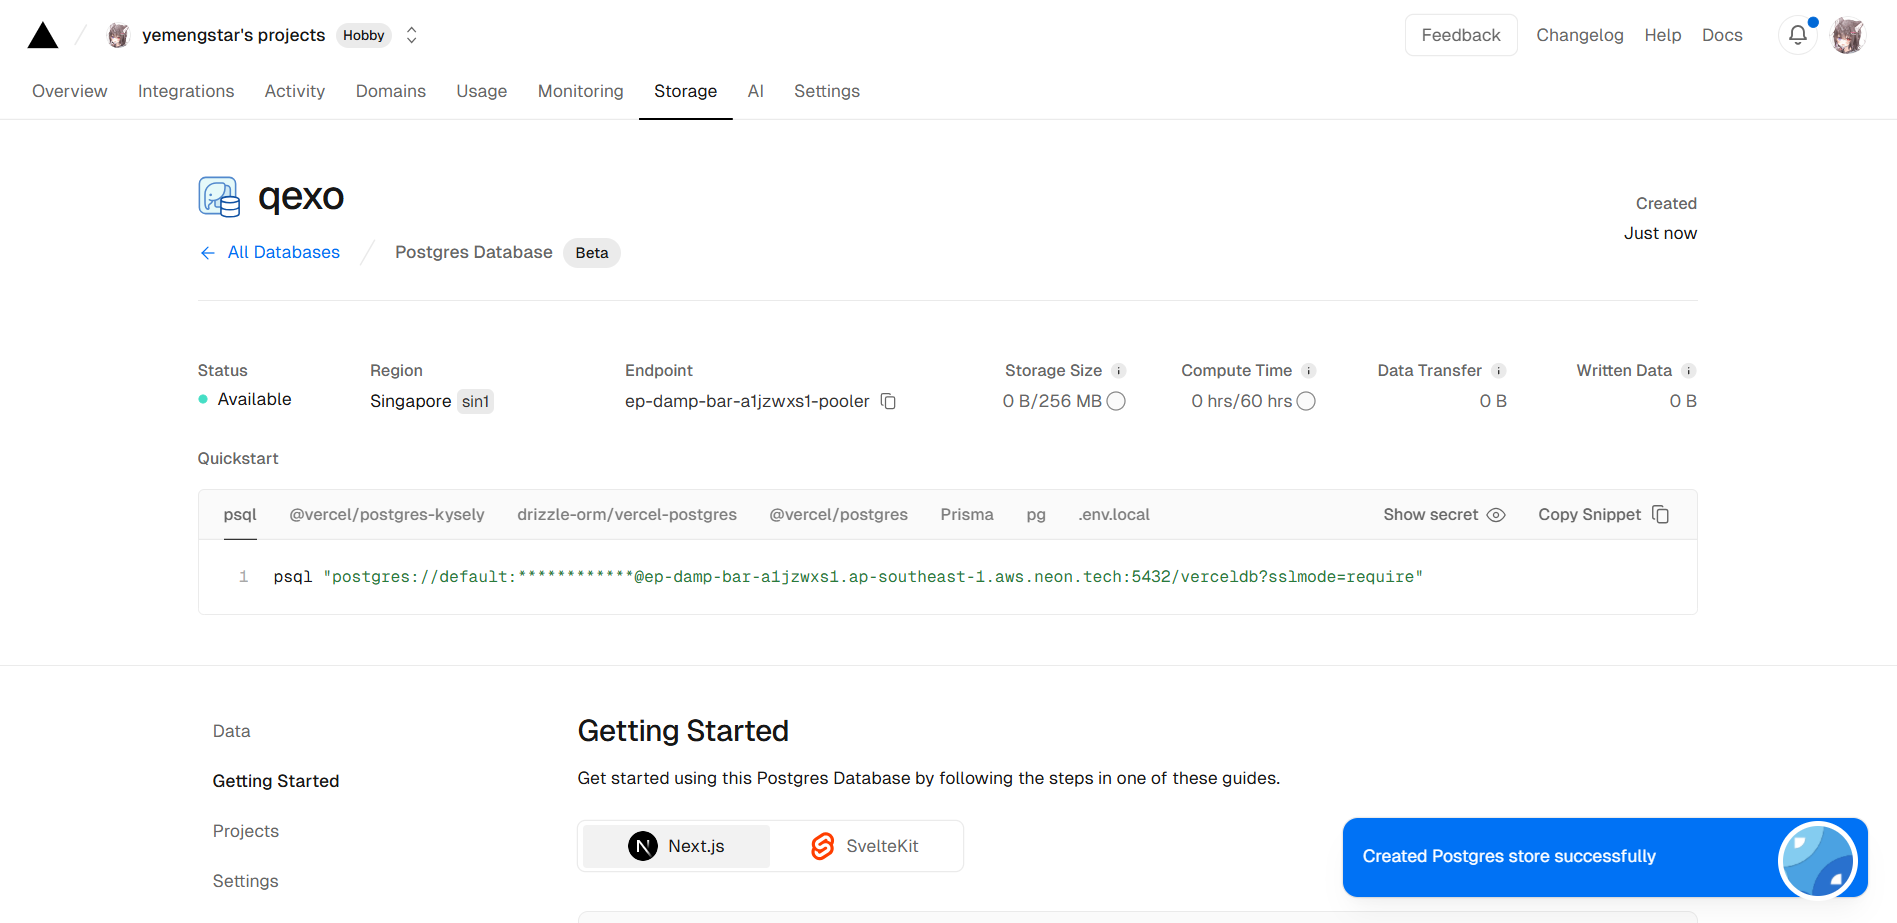Open the .env.local snippet tab
The image size is (1897, 923).
(x=1114, y=515)
